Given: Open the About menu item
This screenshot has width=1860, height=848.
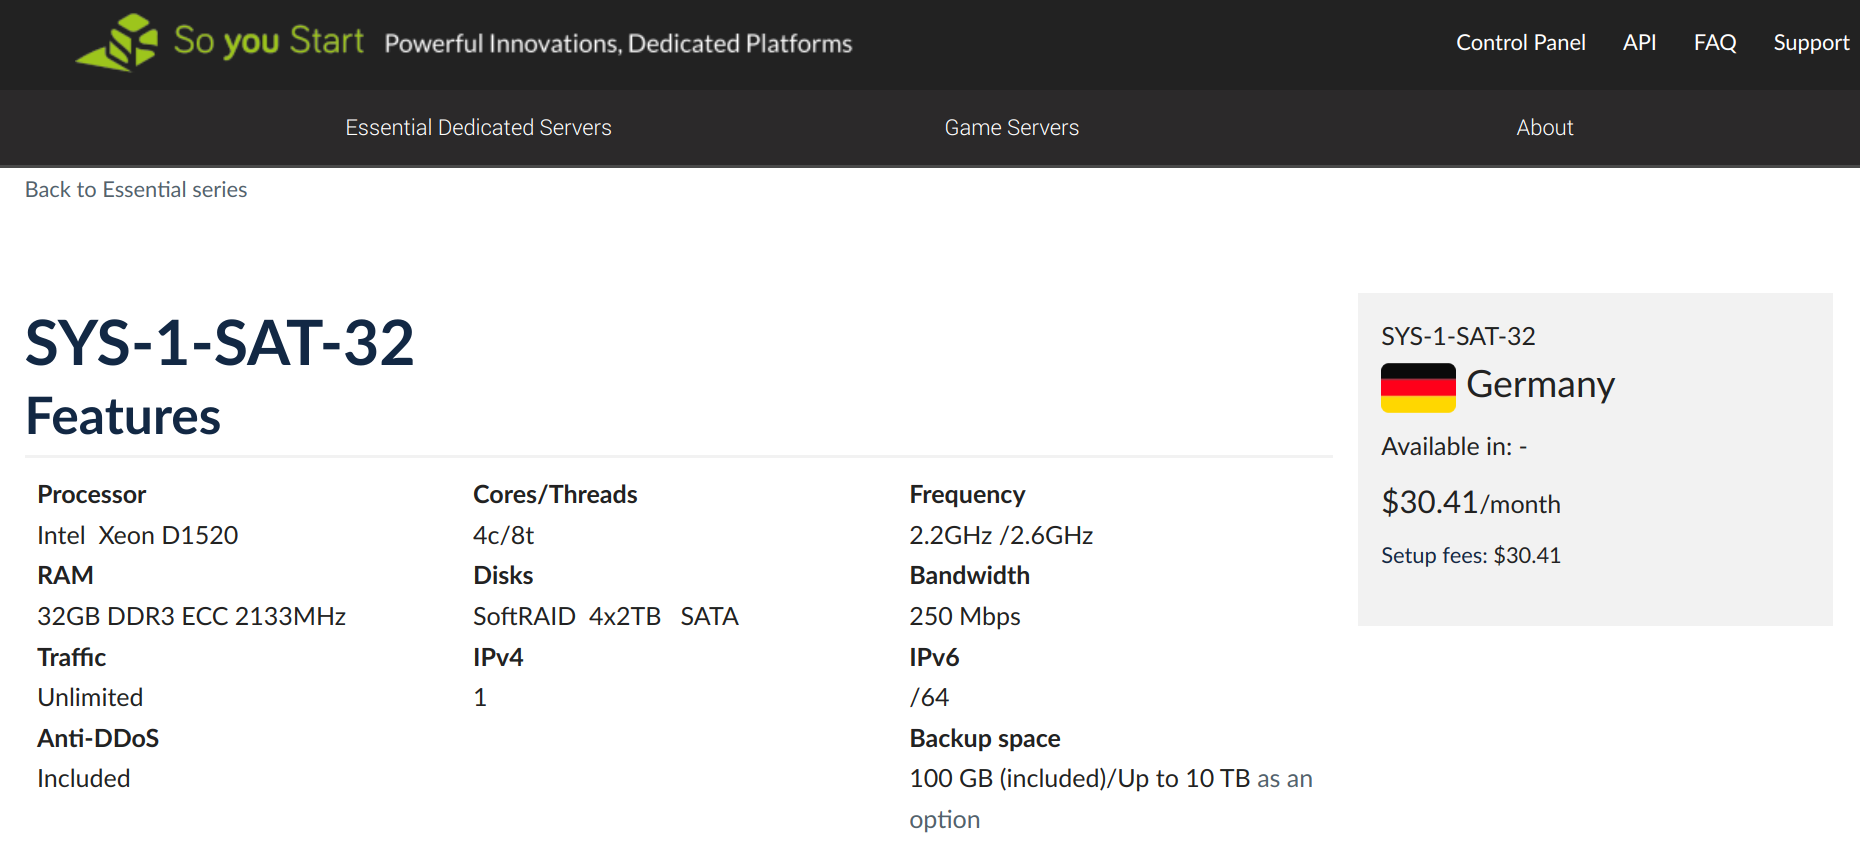Looking at the screenshot, I should point(1544,127).
